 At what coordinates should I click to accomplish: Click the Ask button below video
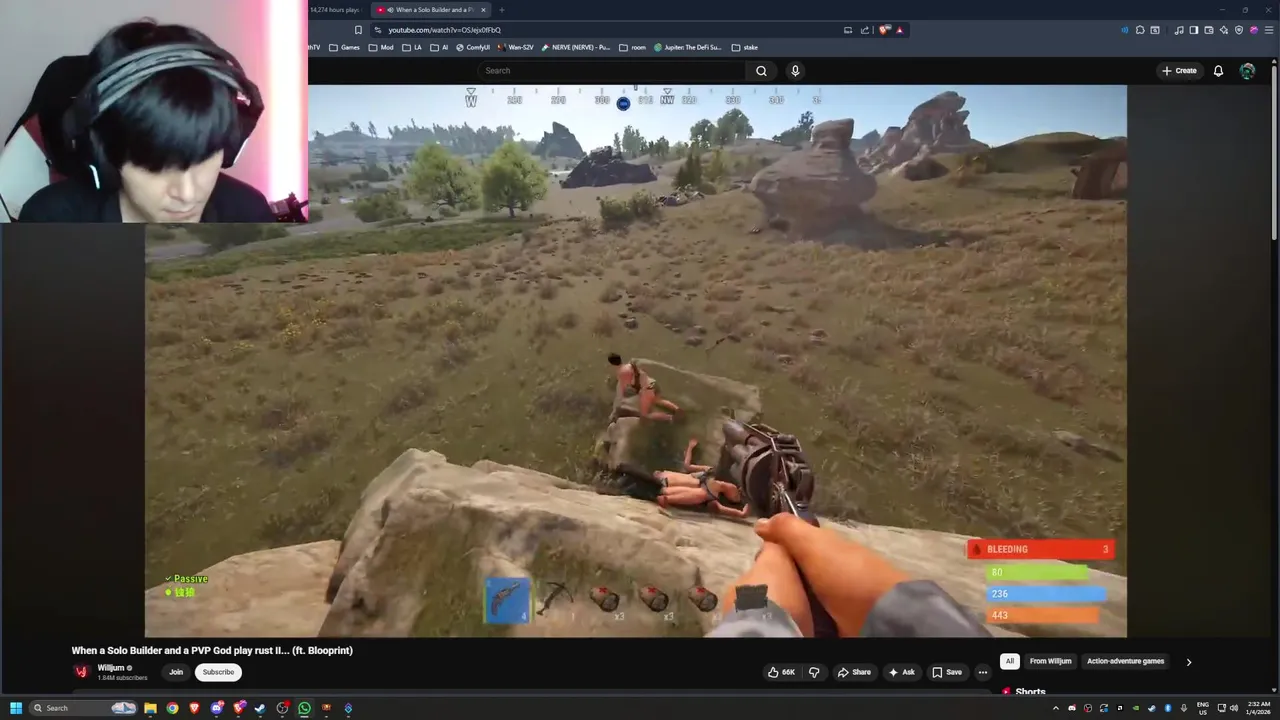[901, 672]
